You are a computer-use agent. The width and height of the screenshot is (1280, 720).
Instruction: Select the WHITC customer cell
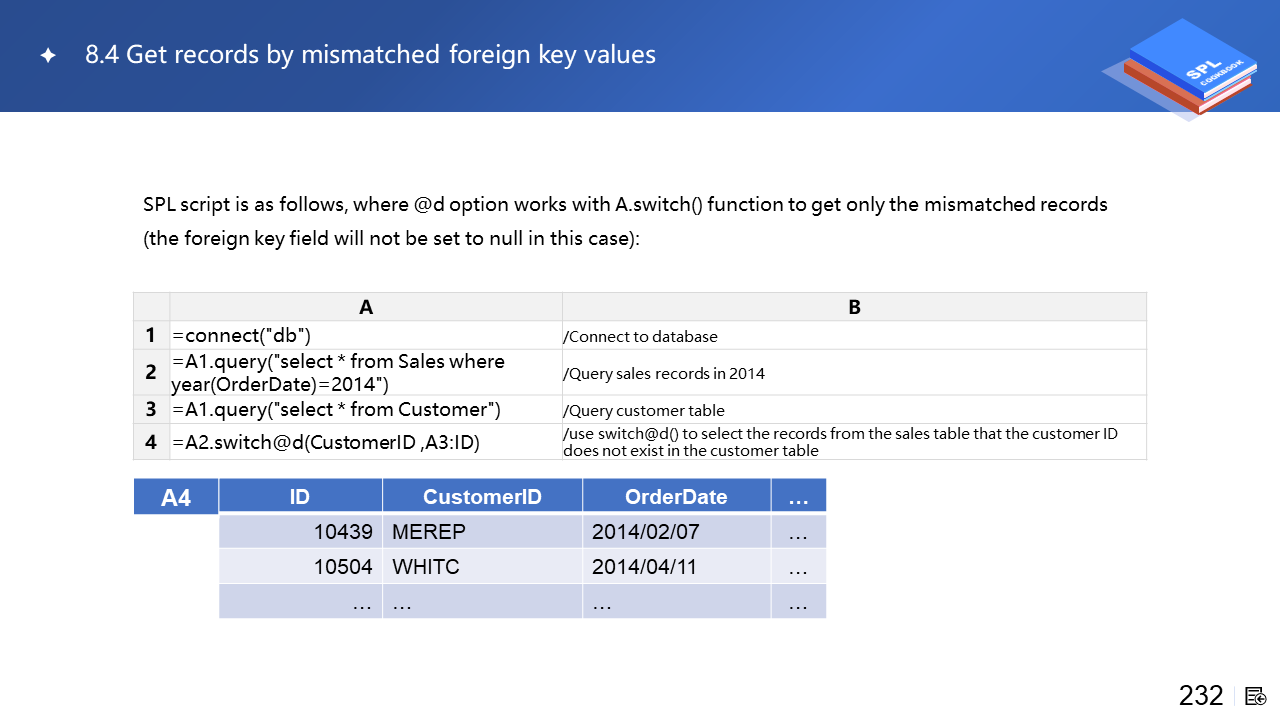point(482,567)
